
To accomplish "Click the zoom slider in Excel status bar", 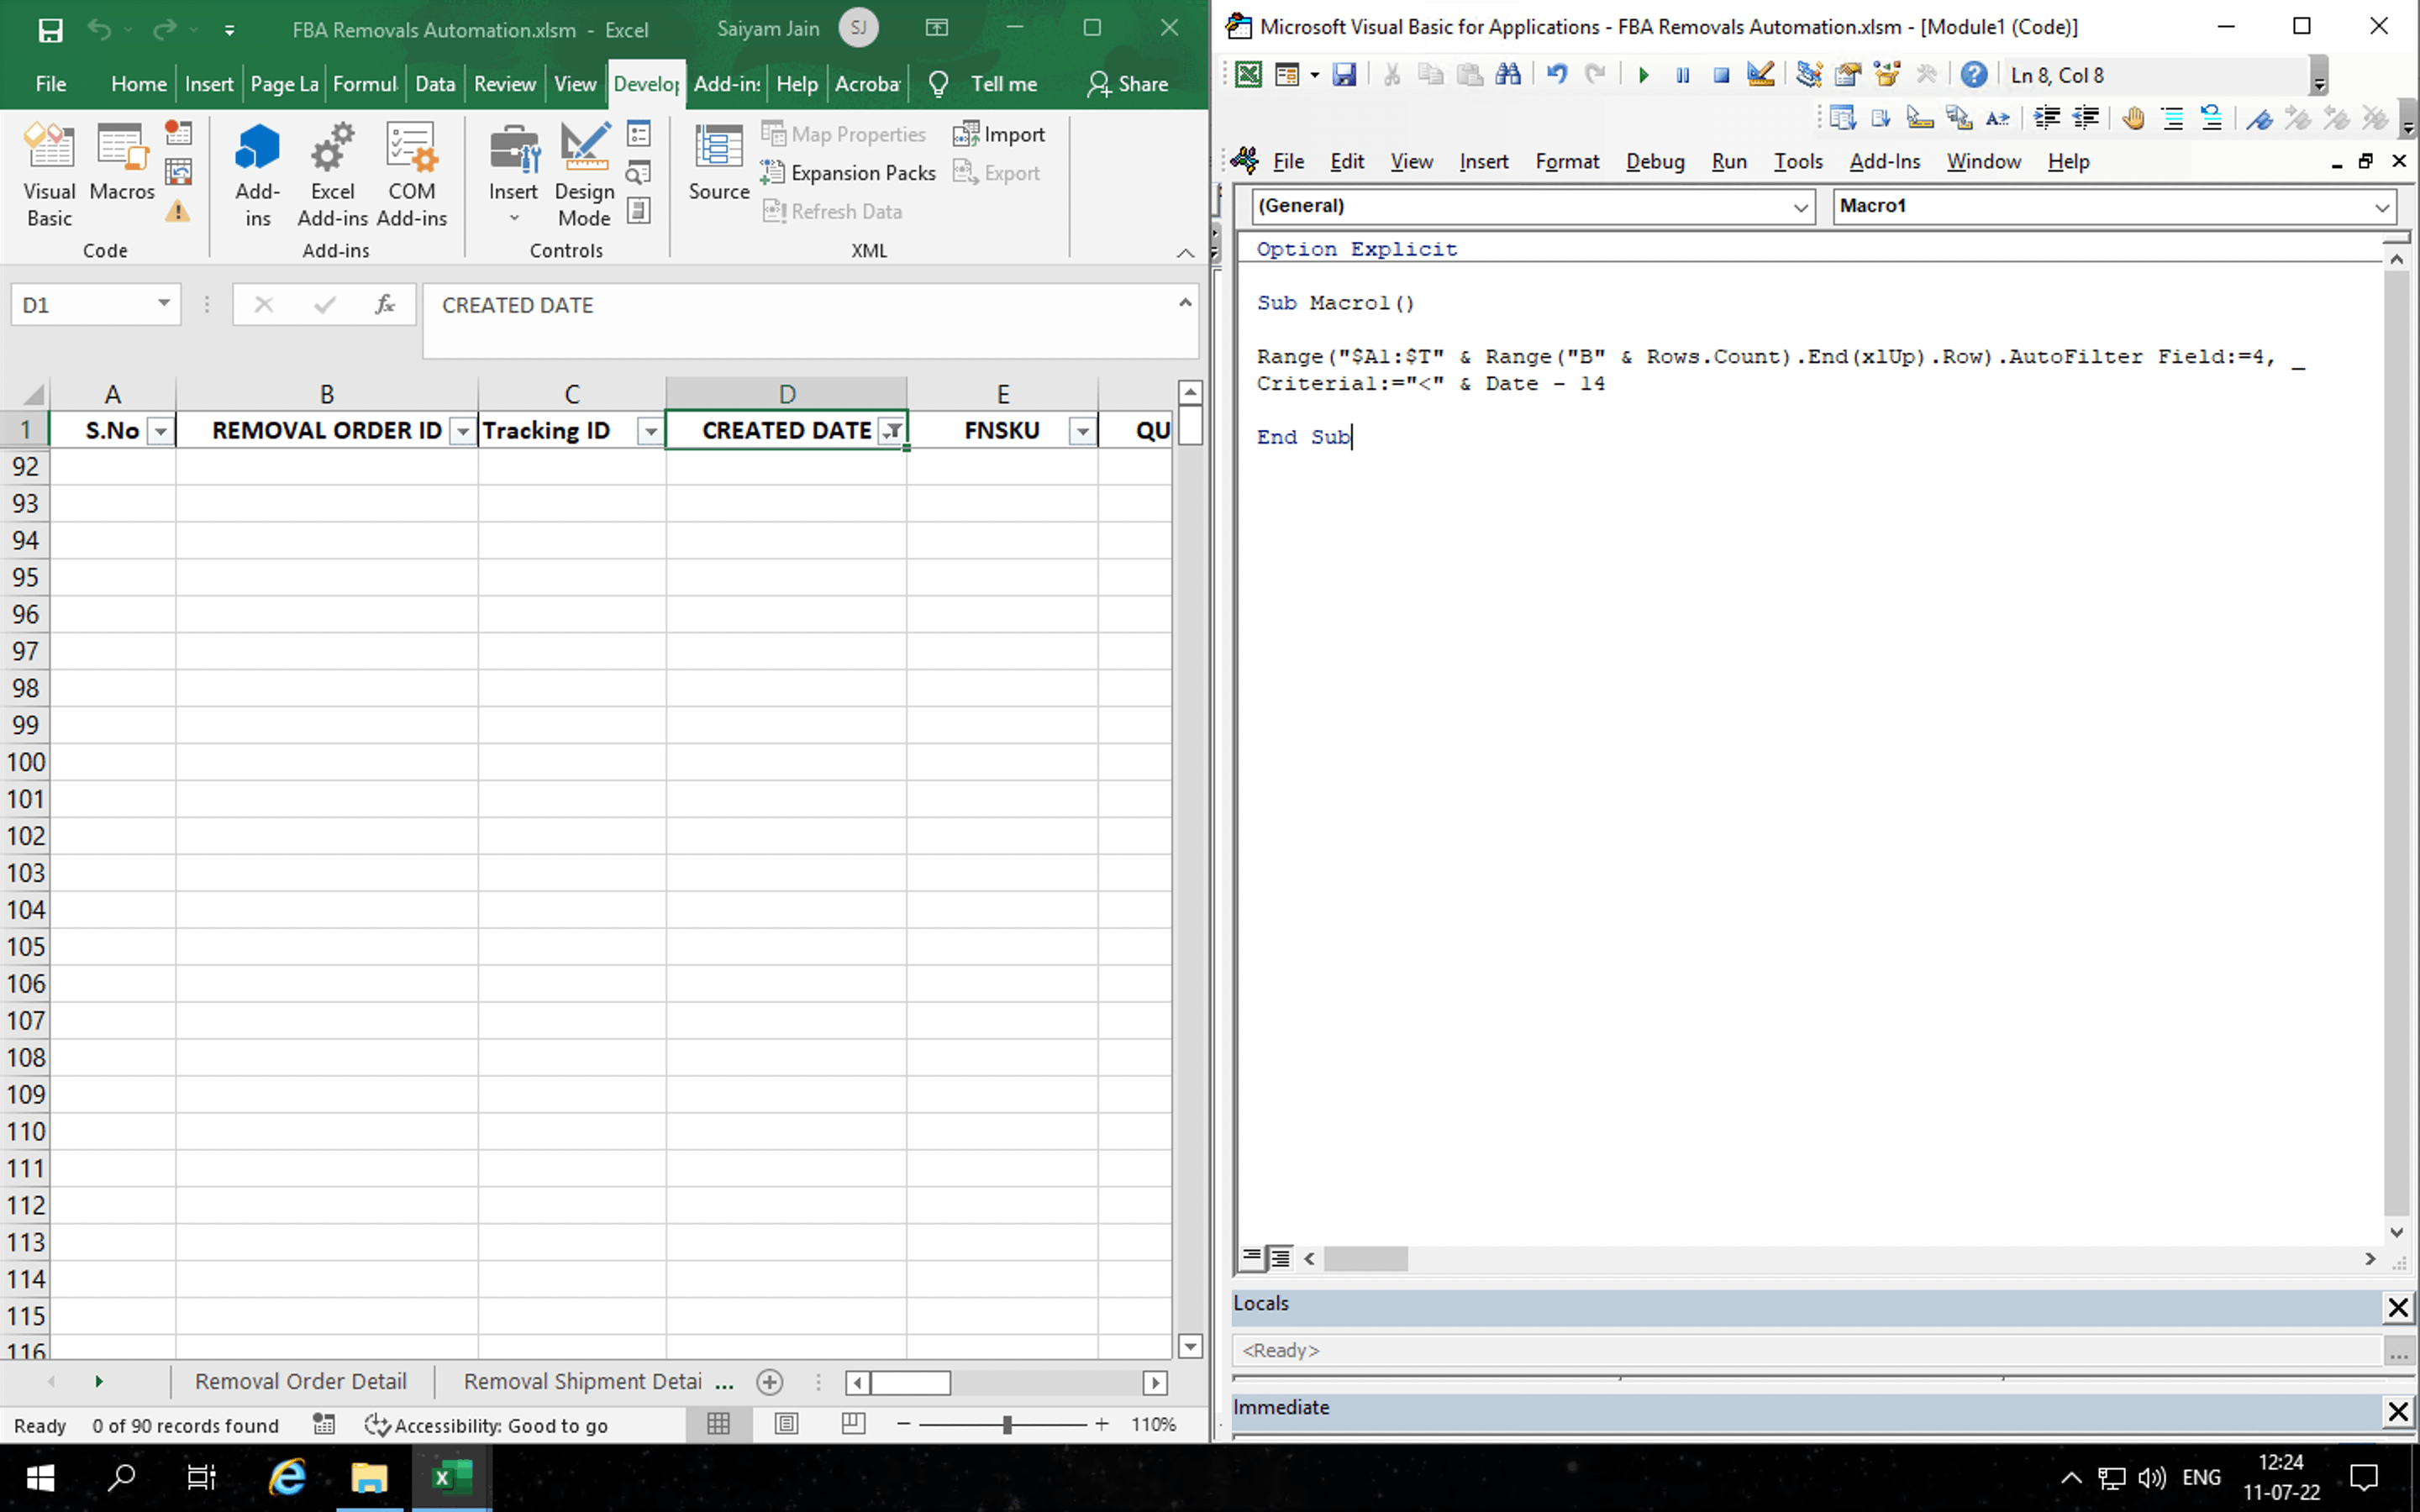I will [x=1006, y=1424].
